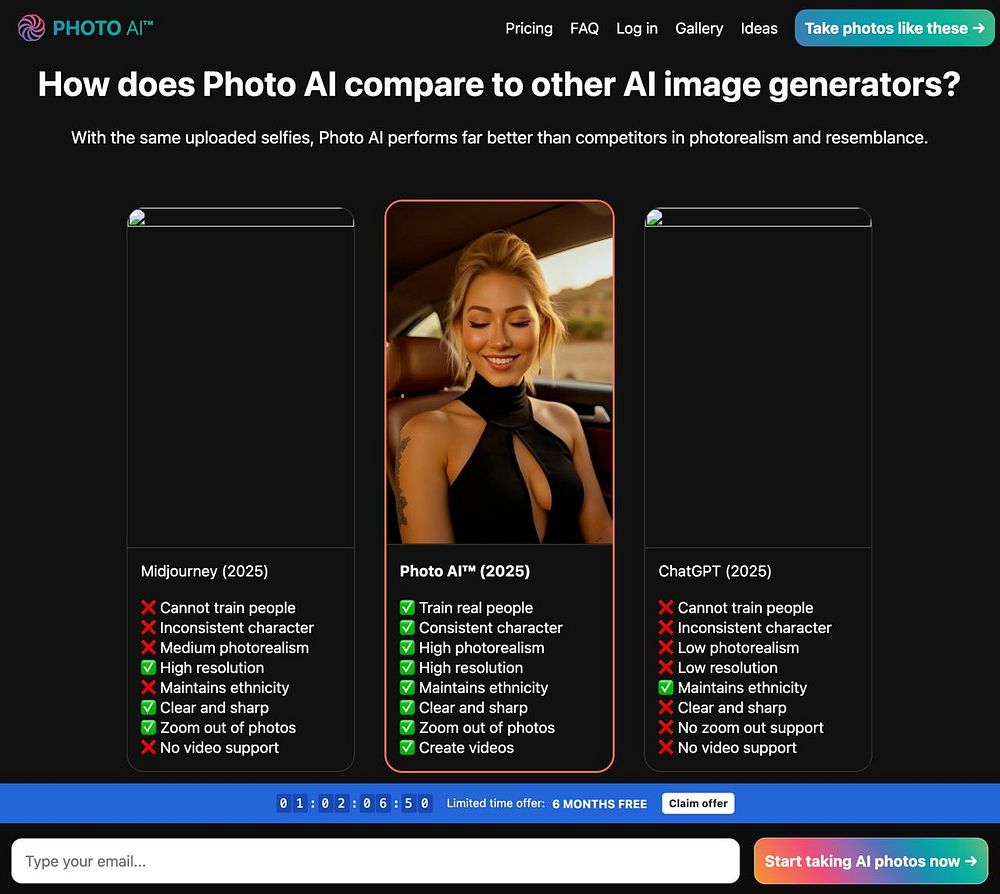Click red X beside "Low resolution"
Viewport: 1000px width, 894px height.
[666, 667]
